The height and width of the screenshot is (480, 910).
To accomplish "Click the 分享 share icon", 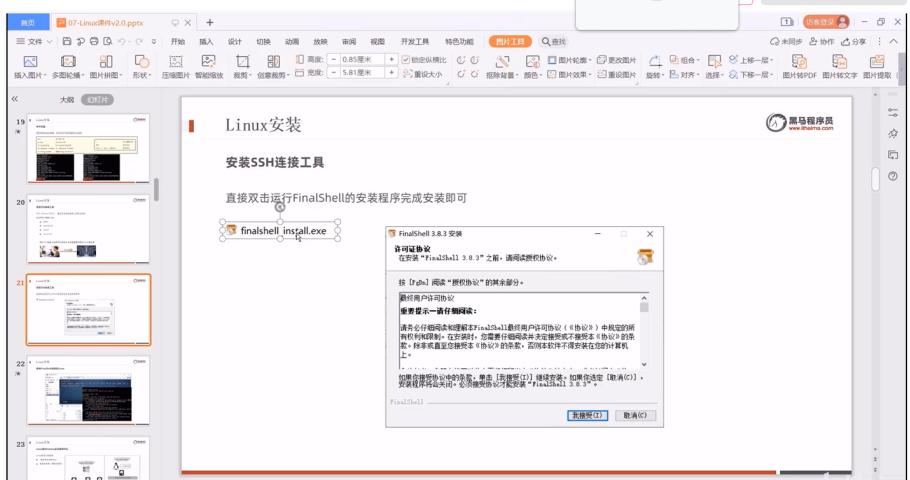I will tap(846, 41).
